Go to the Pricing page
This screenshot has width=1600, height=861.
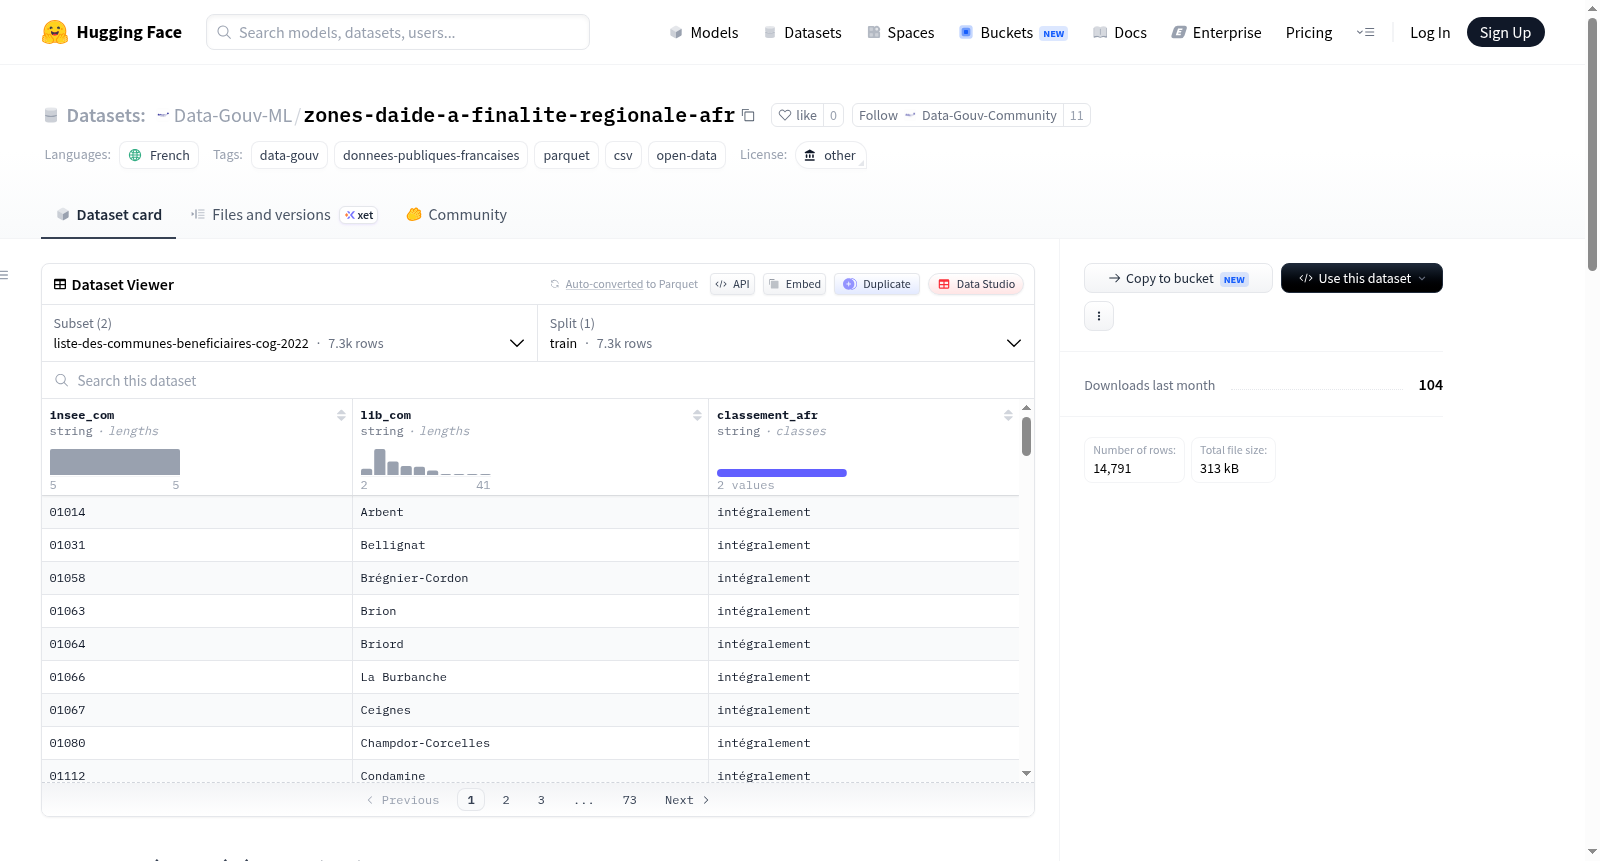pyautogui.click(x=1309, y=32)
